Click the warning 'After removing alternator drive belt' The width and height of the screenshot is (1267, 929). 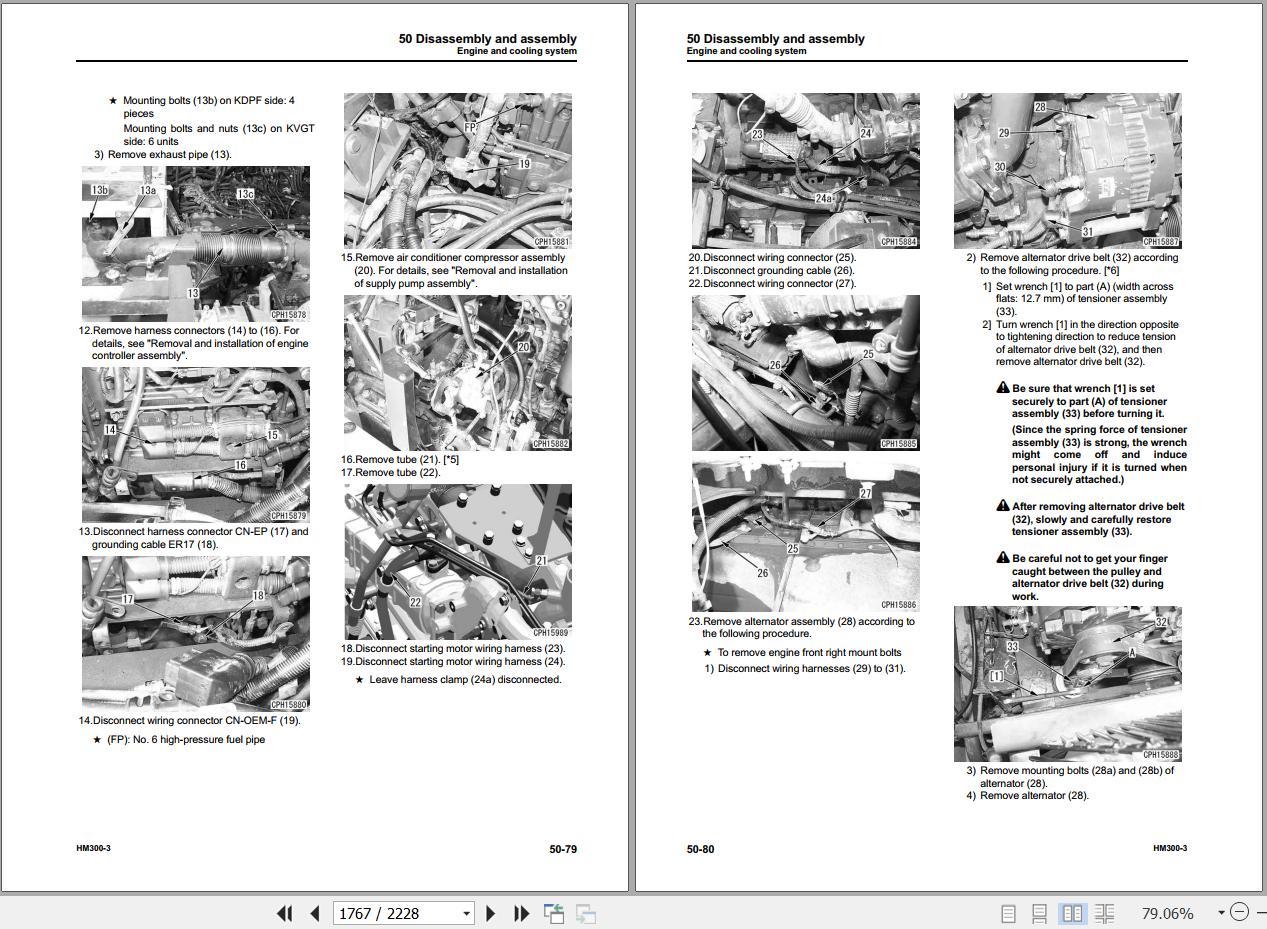pyautogui.click(x=1090, y=519)
